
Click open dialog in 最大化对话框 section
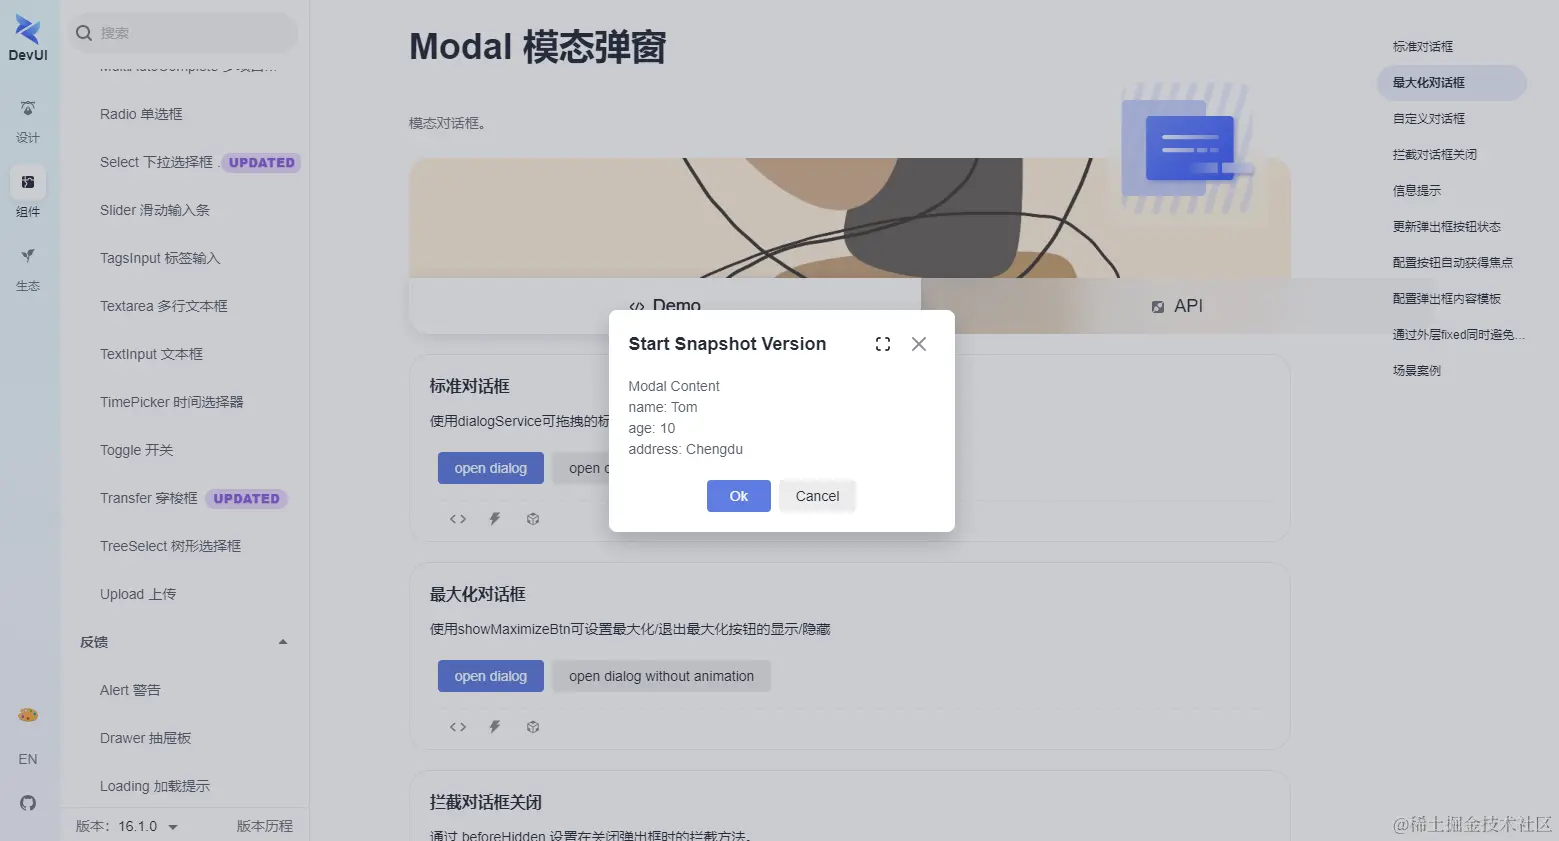click(490, 676)
